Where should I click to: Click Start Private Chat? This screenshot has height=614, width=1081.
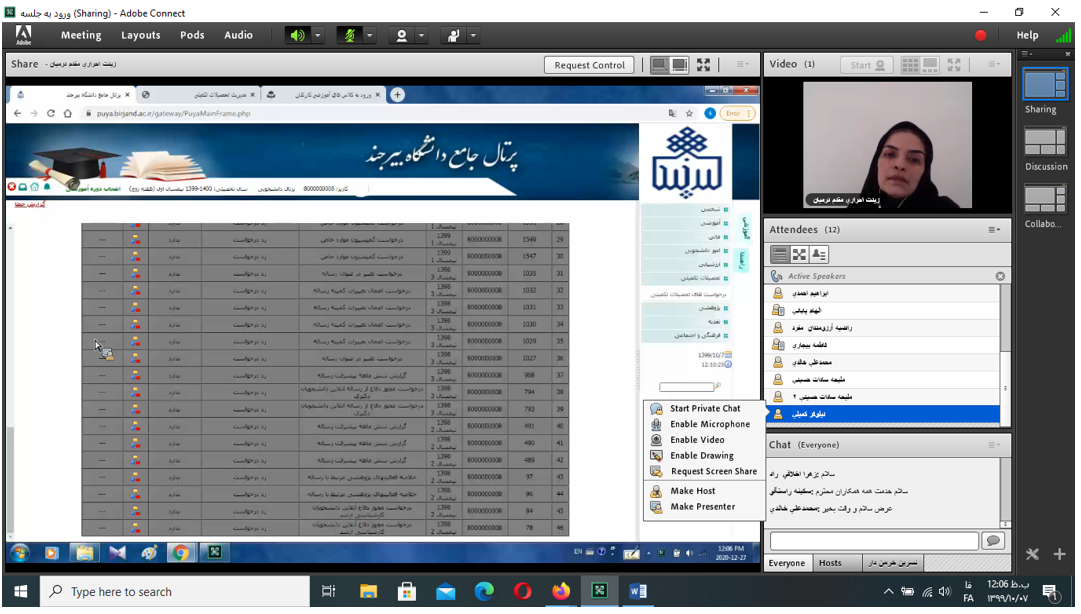[x=705, y=409]
